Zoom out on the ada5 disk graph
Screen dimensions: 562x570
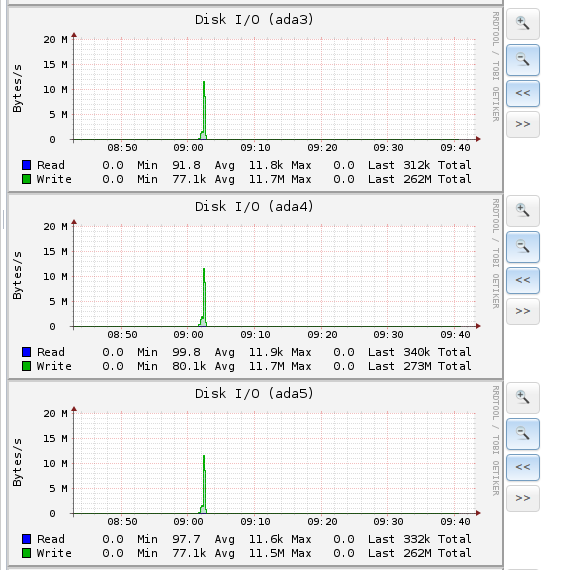coord(523,434)
